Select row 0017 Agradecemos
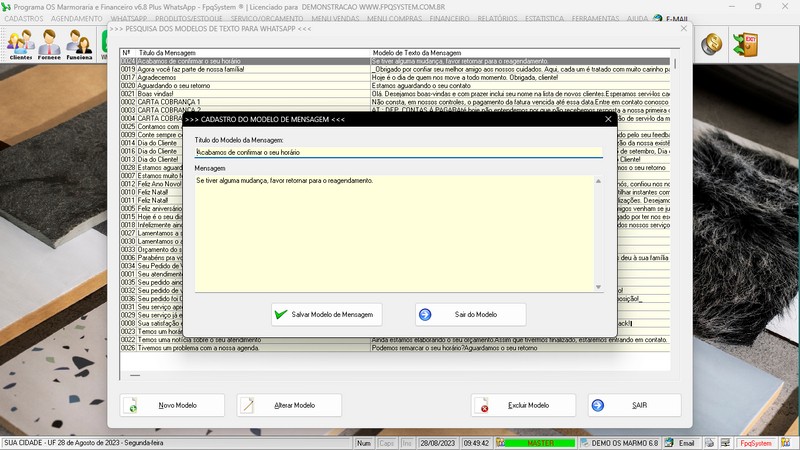Image resolution: width=800 pixels, height=450 pixels. 395,78
